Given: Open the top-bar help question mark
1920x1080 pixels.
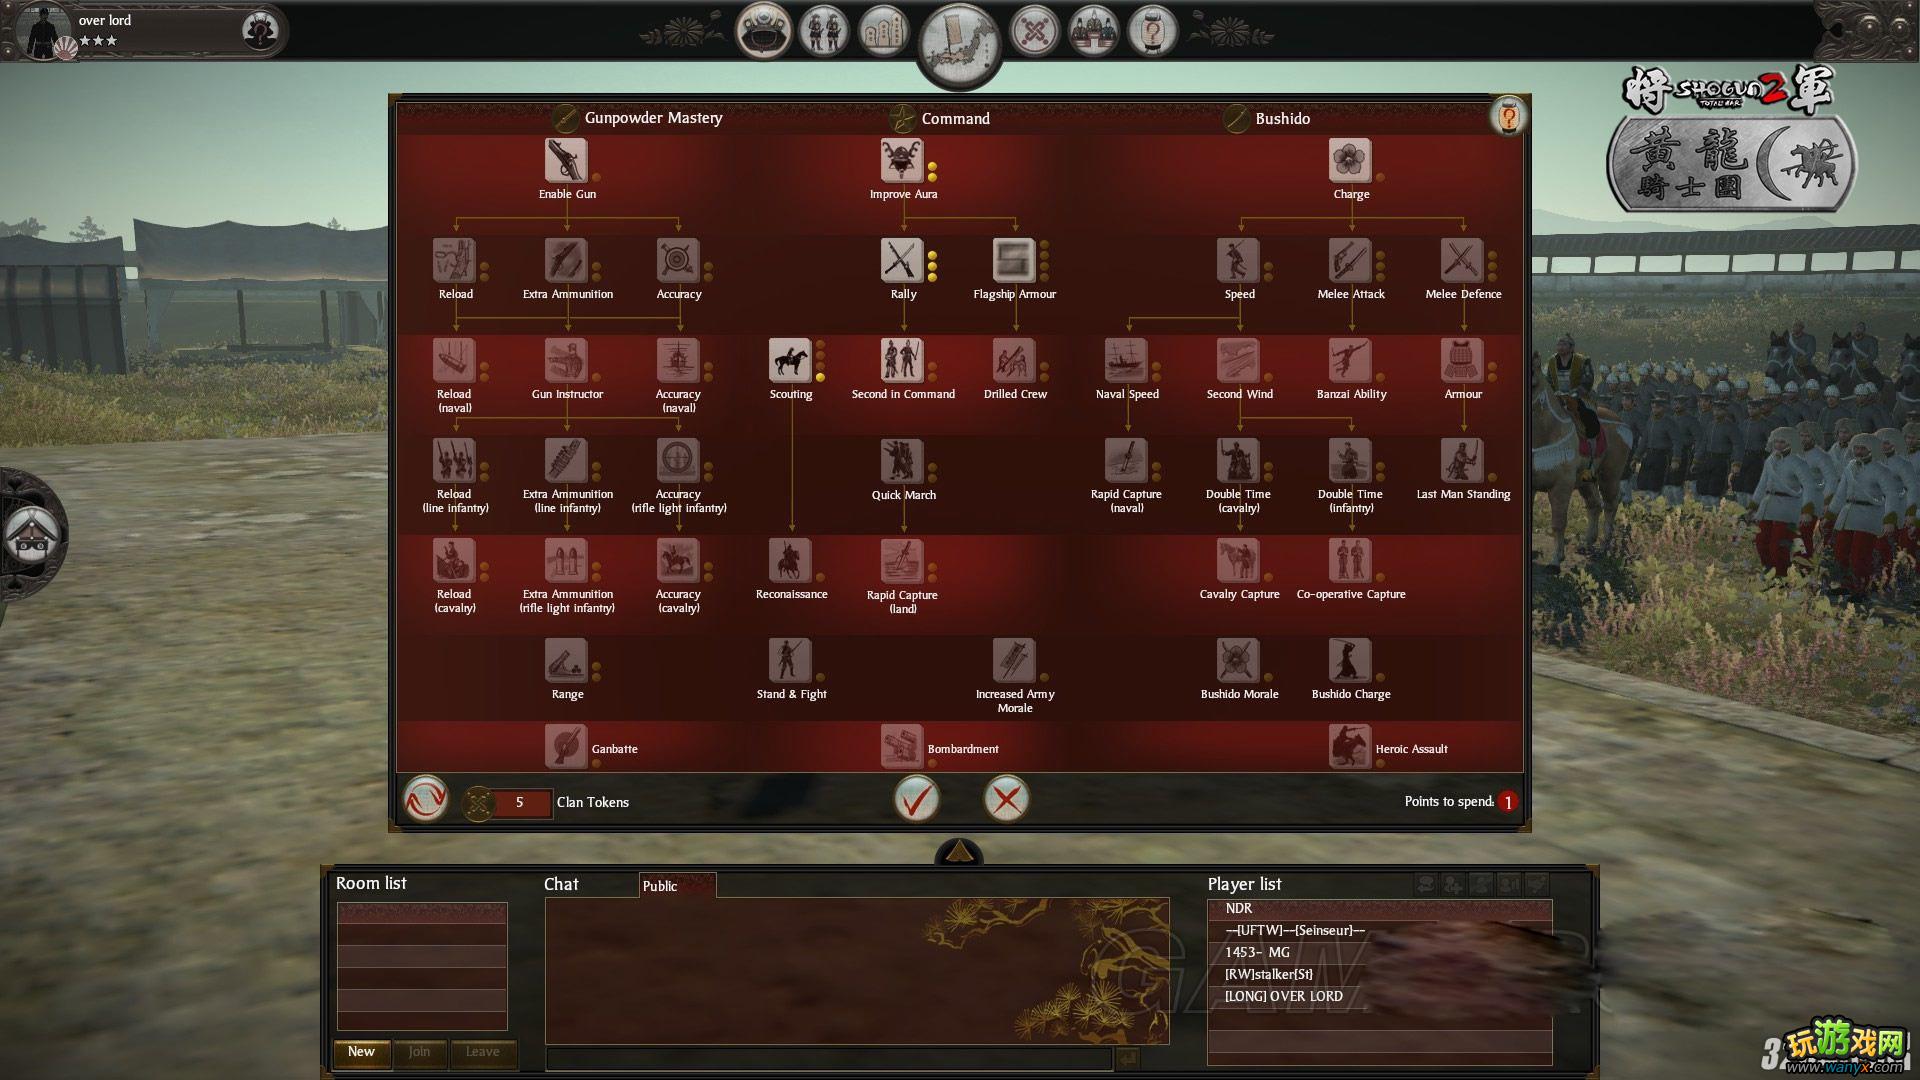Looking at the screenshot, I should [x=1152, y=31].
